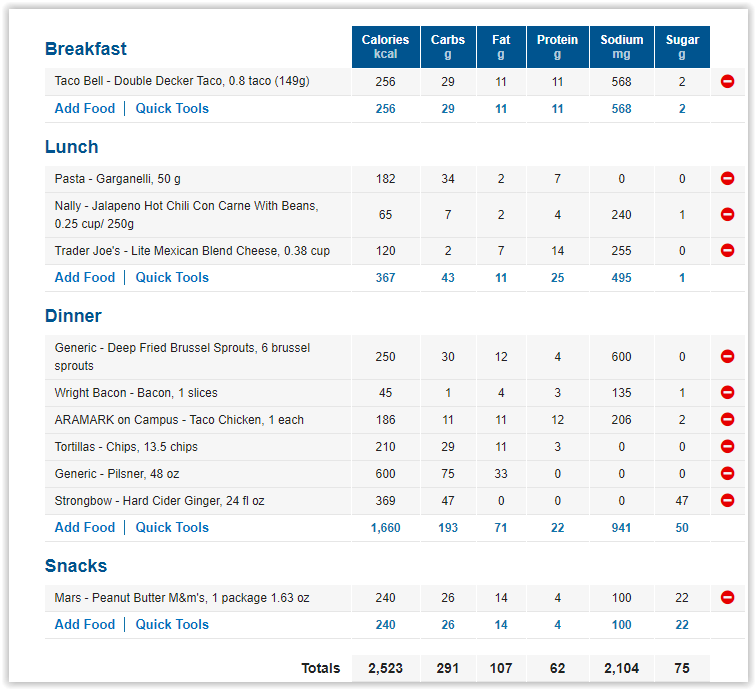The width and height of the screenshot is (756, 690).
Task: Delete Strongbow Hard Cider Ginger entry
Action: point(727,501)
